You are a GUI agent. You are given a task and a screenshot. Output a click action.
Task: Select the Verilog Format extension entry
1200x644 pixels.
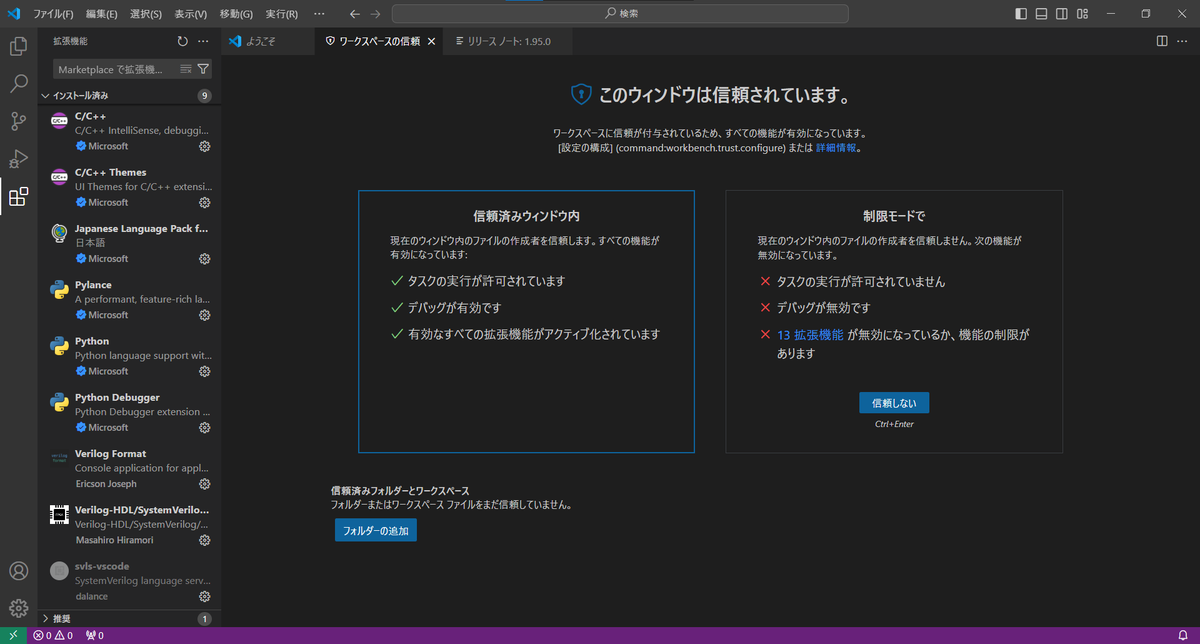[129, 469]
